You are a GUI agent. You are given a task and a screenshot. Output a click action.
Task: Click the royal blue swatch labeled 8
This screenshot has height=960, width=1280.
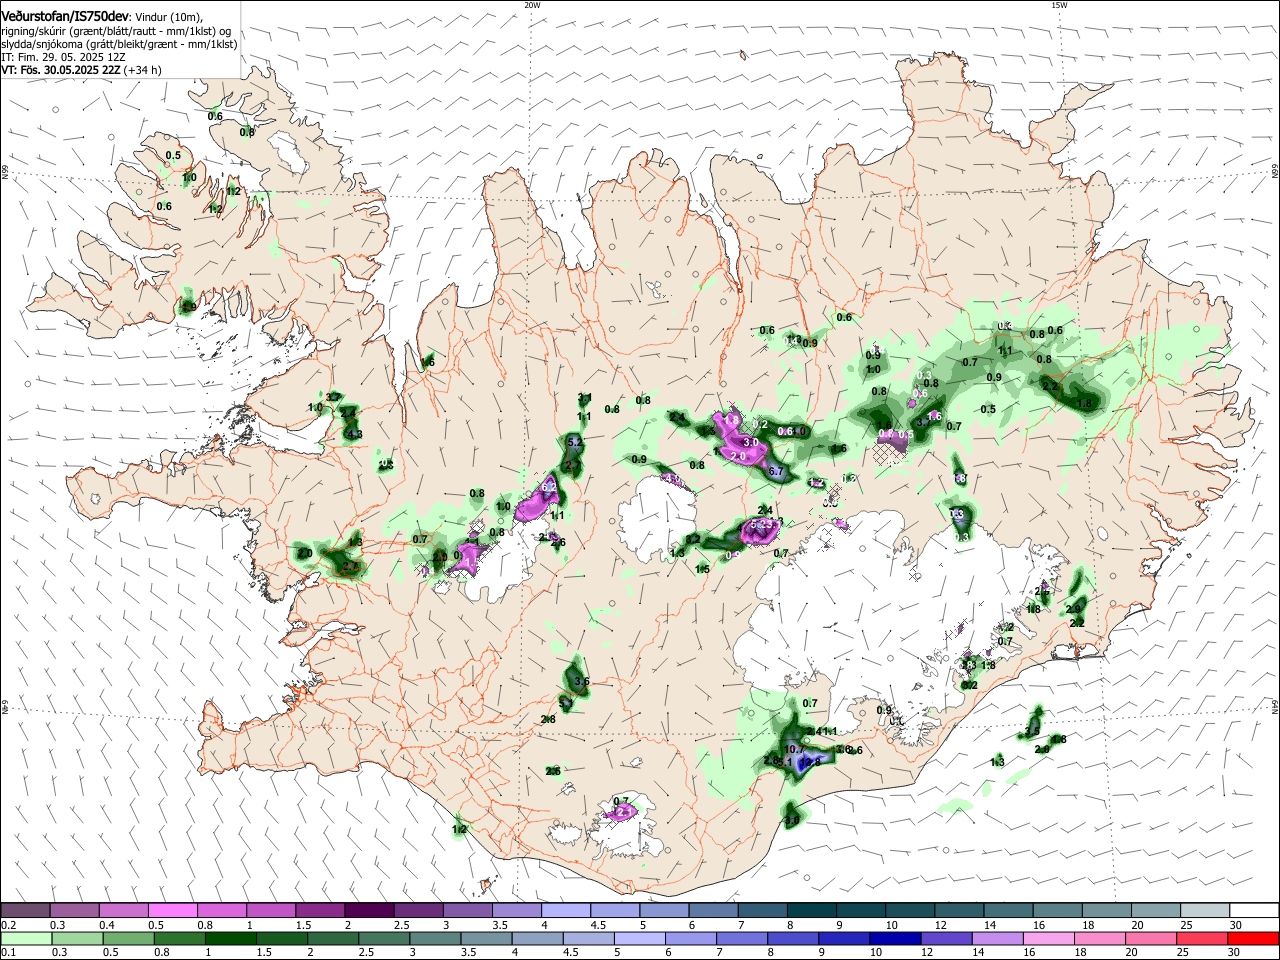(x=794, y=938)
